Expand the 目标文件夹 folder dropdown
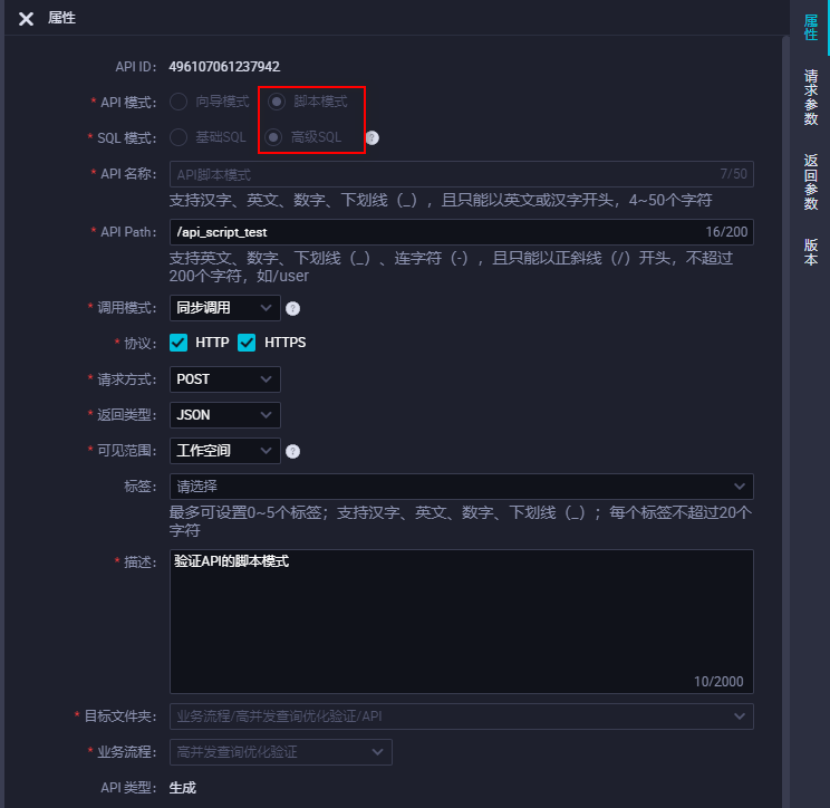 point(460,716)
